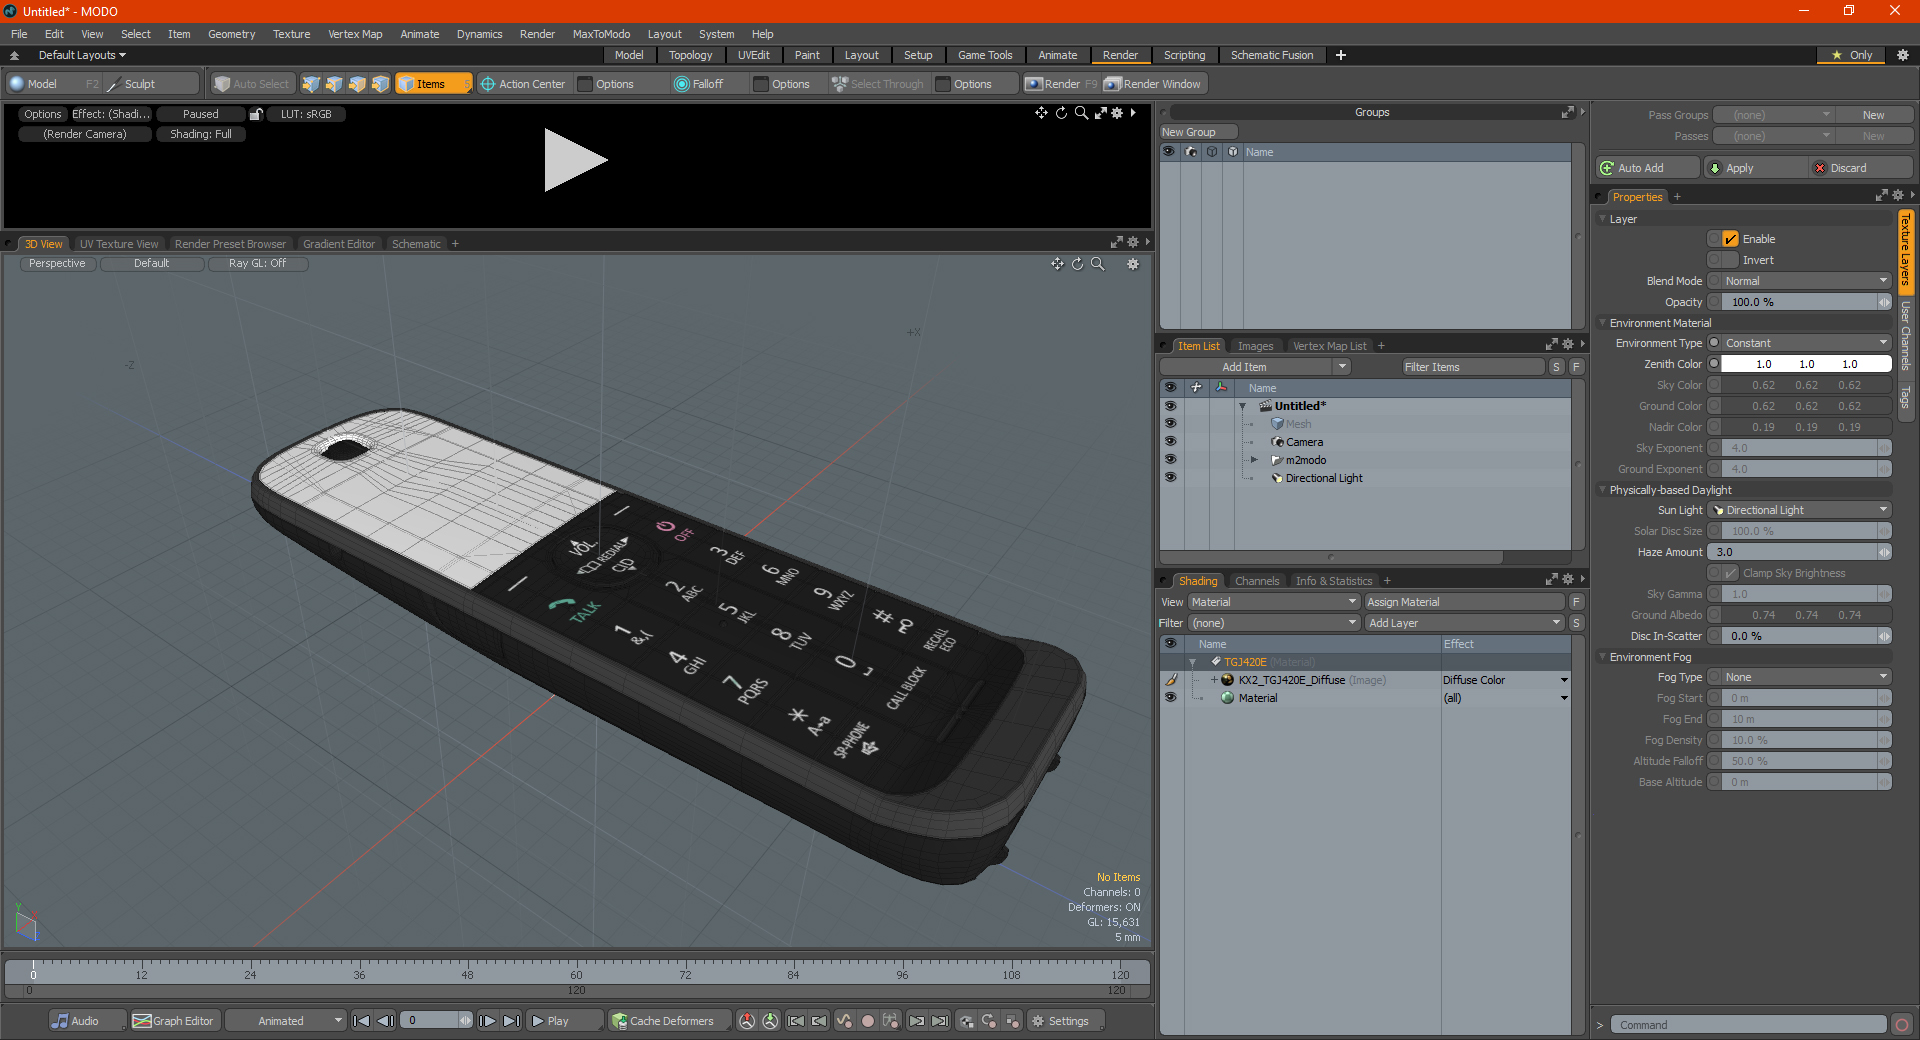Open Action Center tool
1920x1040 pixels.
522,84
